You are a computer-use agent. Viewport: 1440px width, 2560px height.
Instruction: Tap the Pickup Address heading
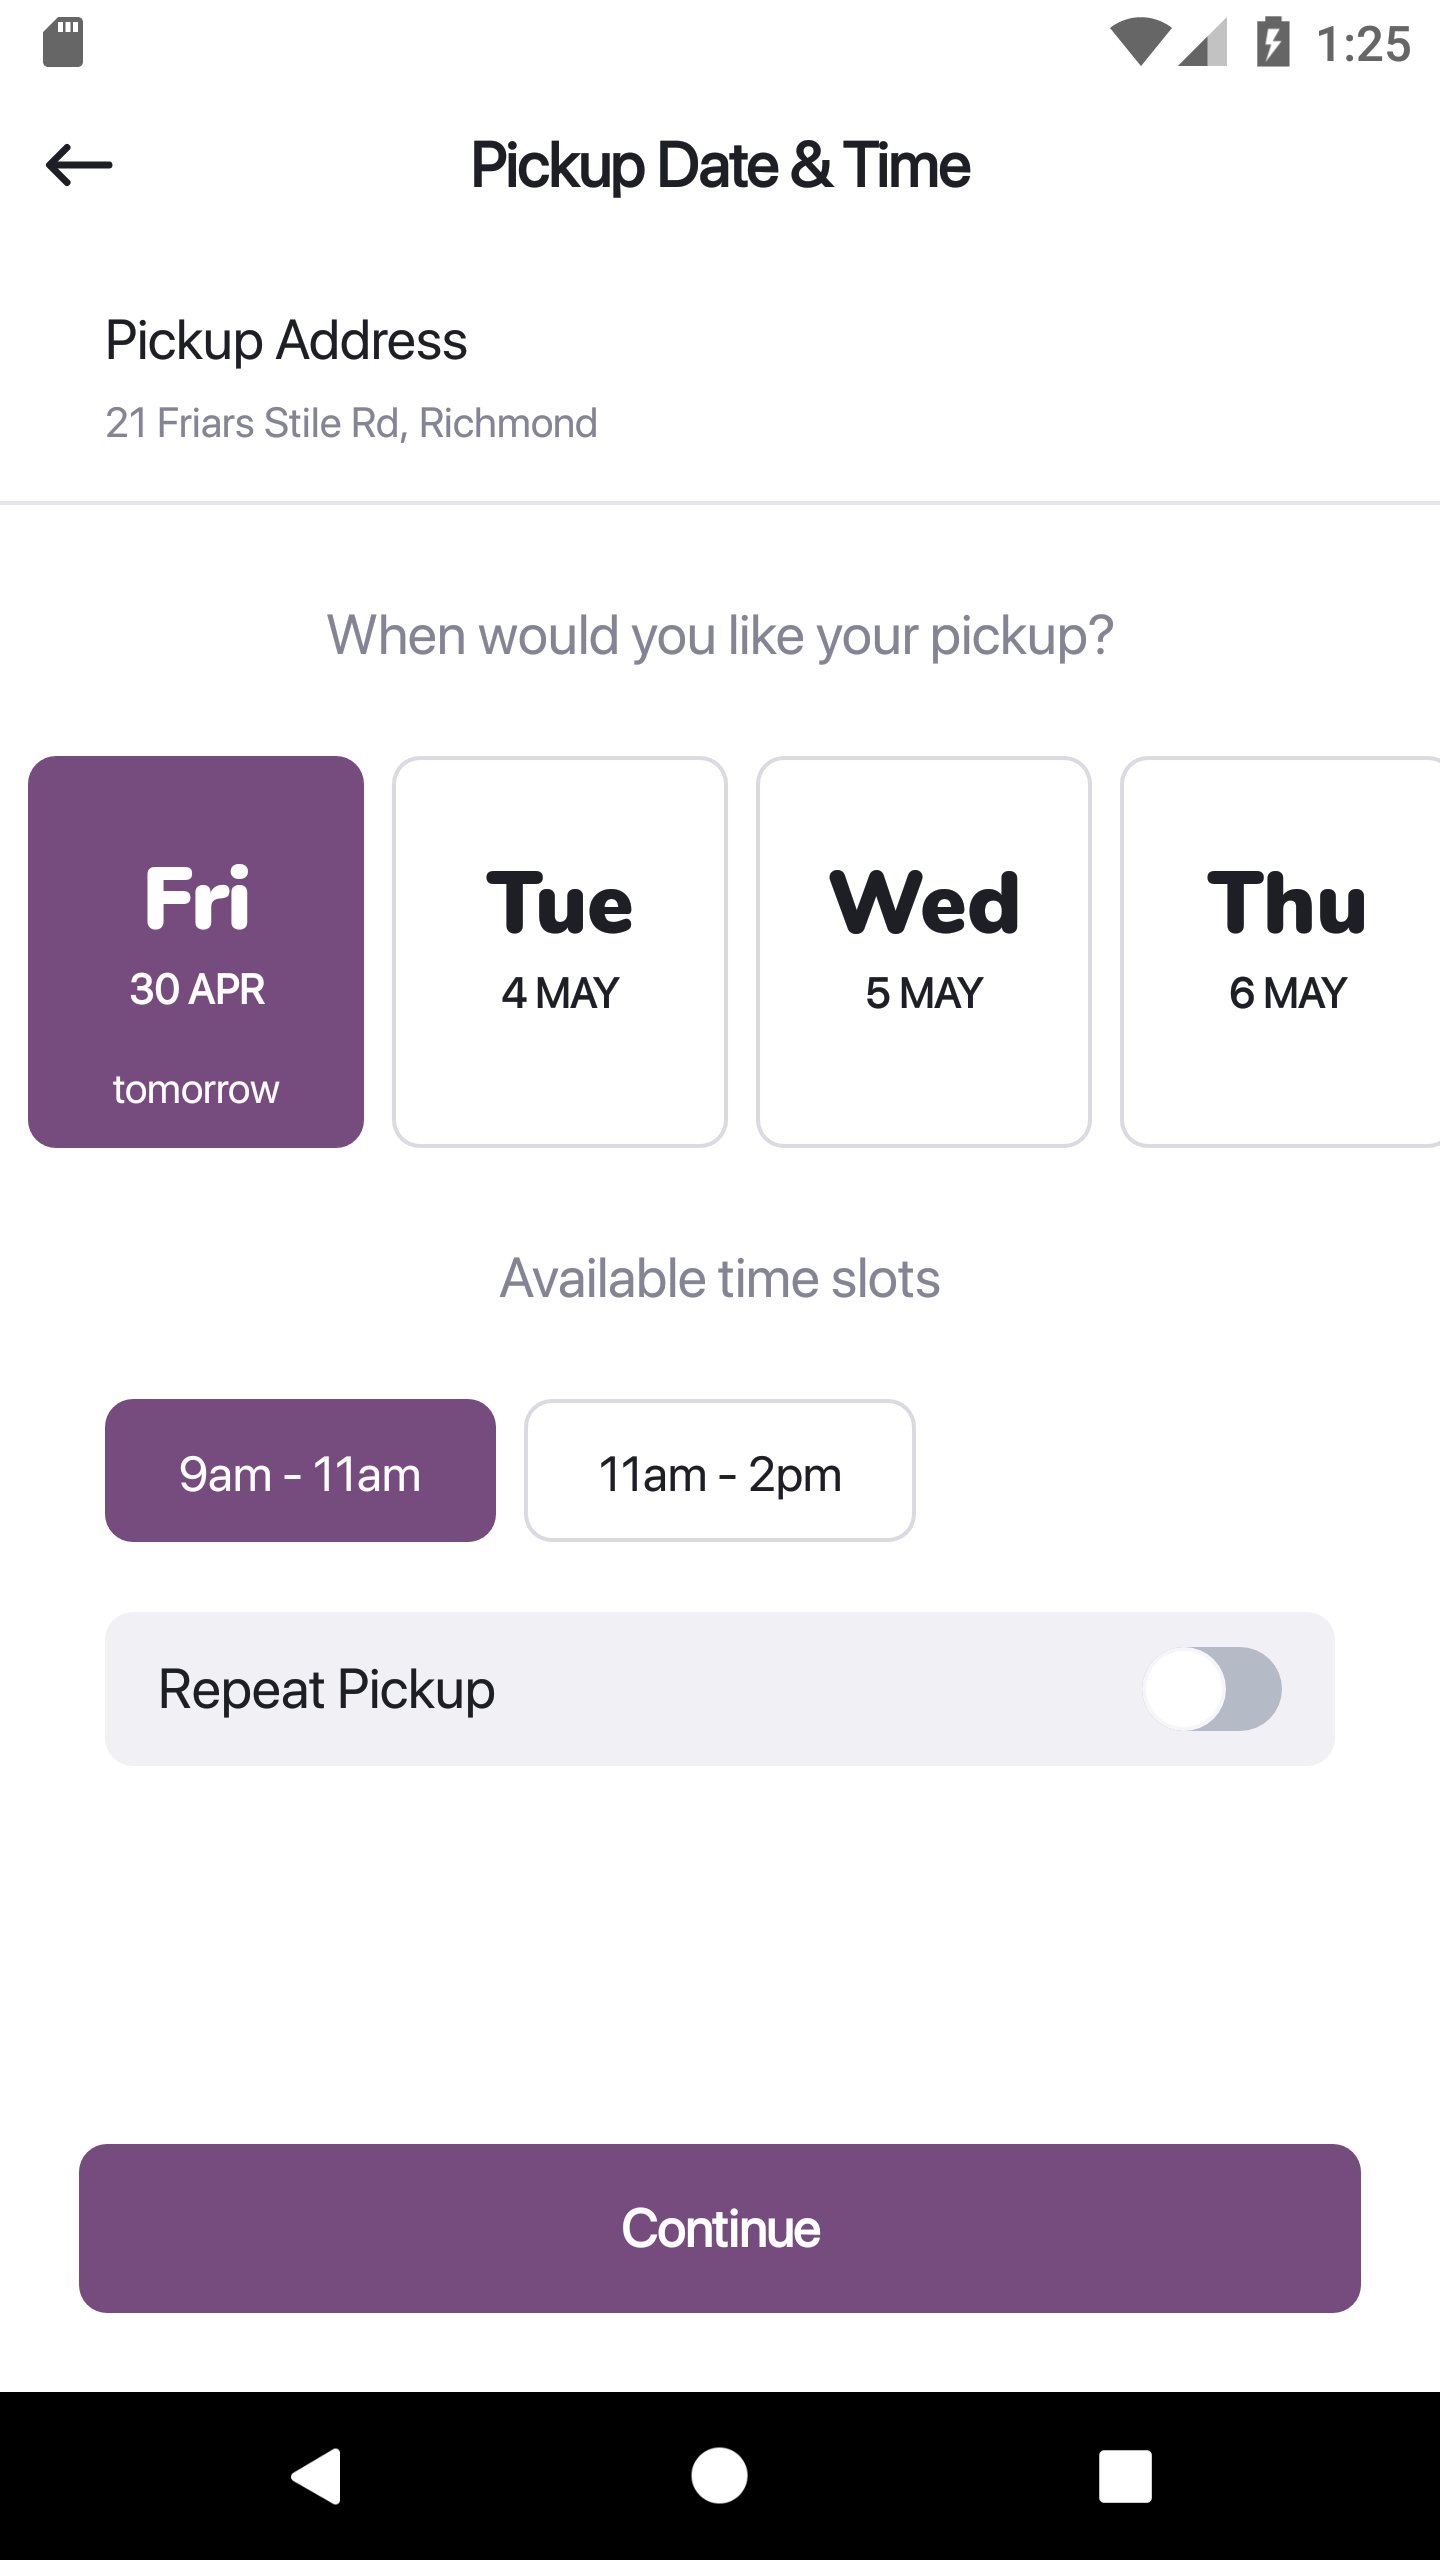(x=286, y=340)
